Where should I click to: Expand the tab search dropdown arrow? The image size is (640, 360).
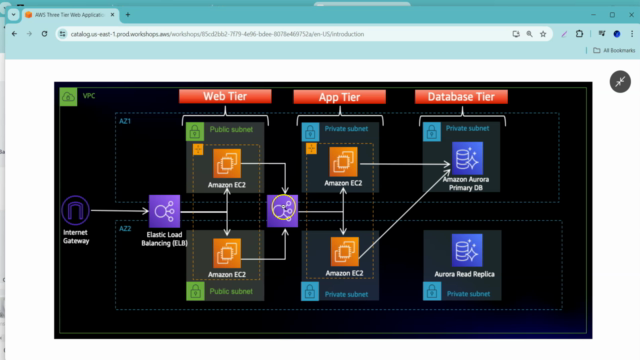(13, 15)
